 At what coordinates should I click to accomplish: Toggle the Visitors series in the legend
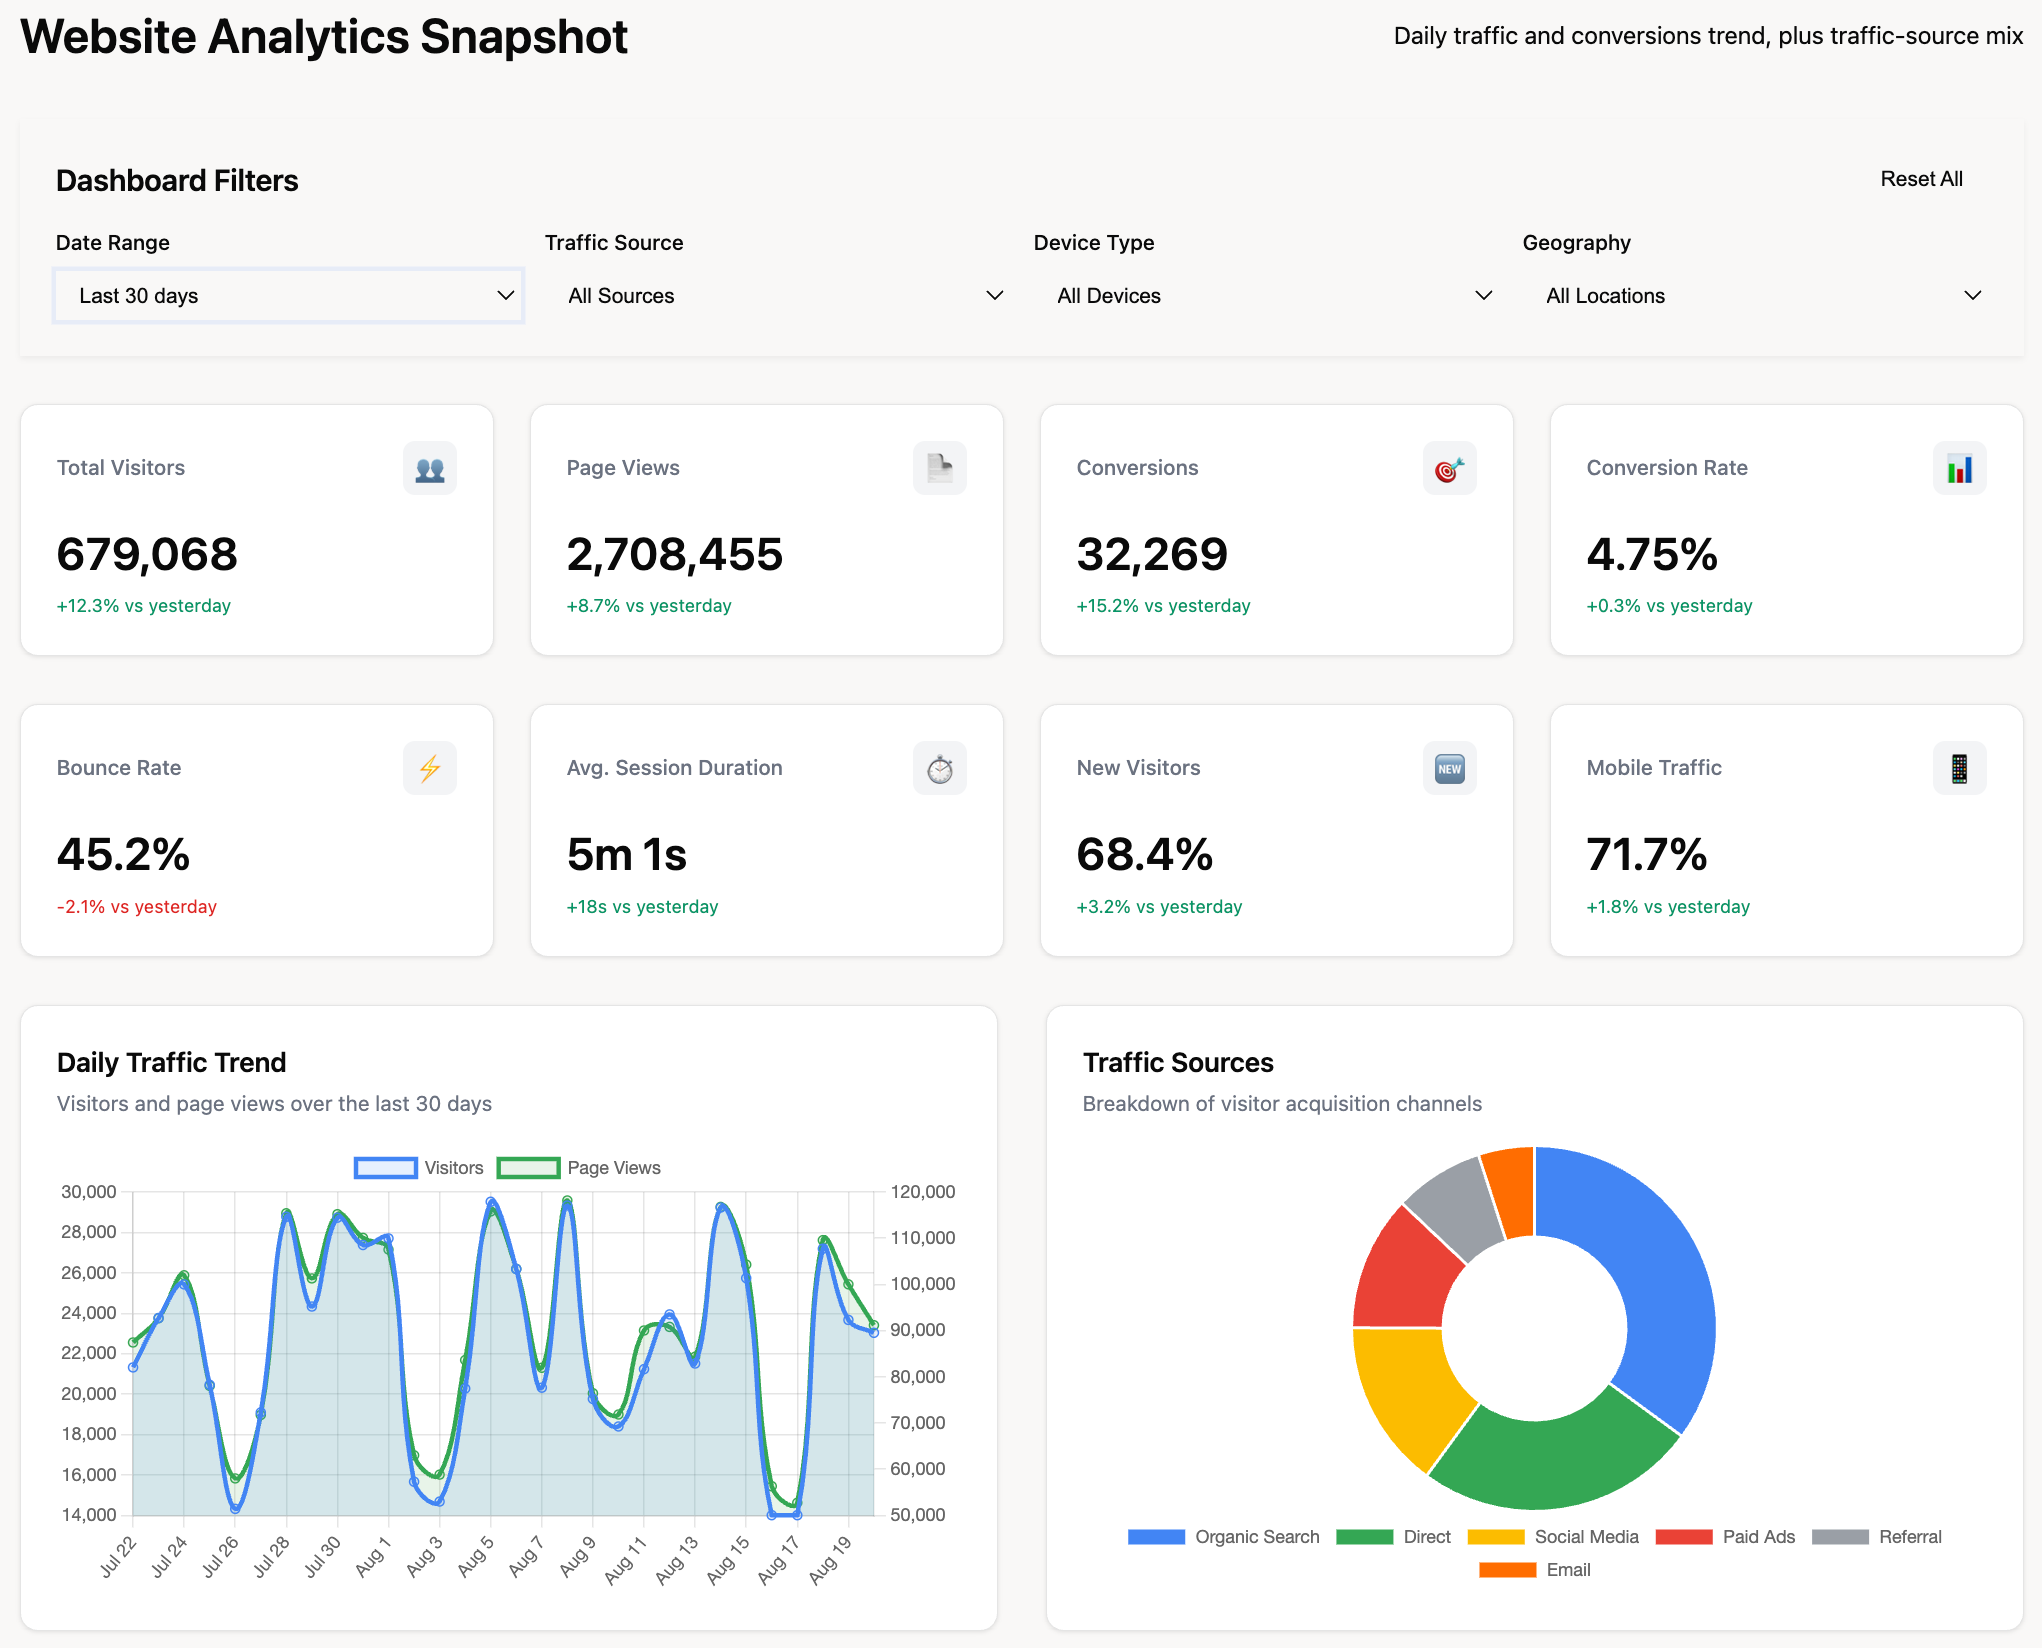(420, 1167)
